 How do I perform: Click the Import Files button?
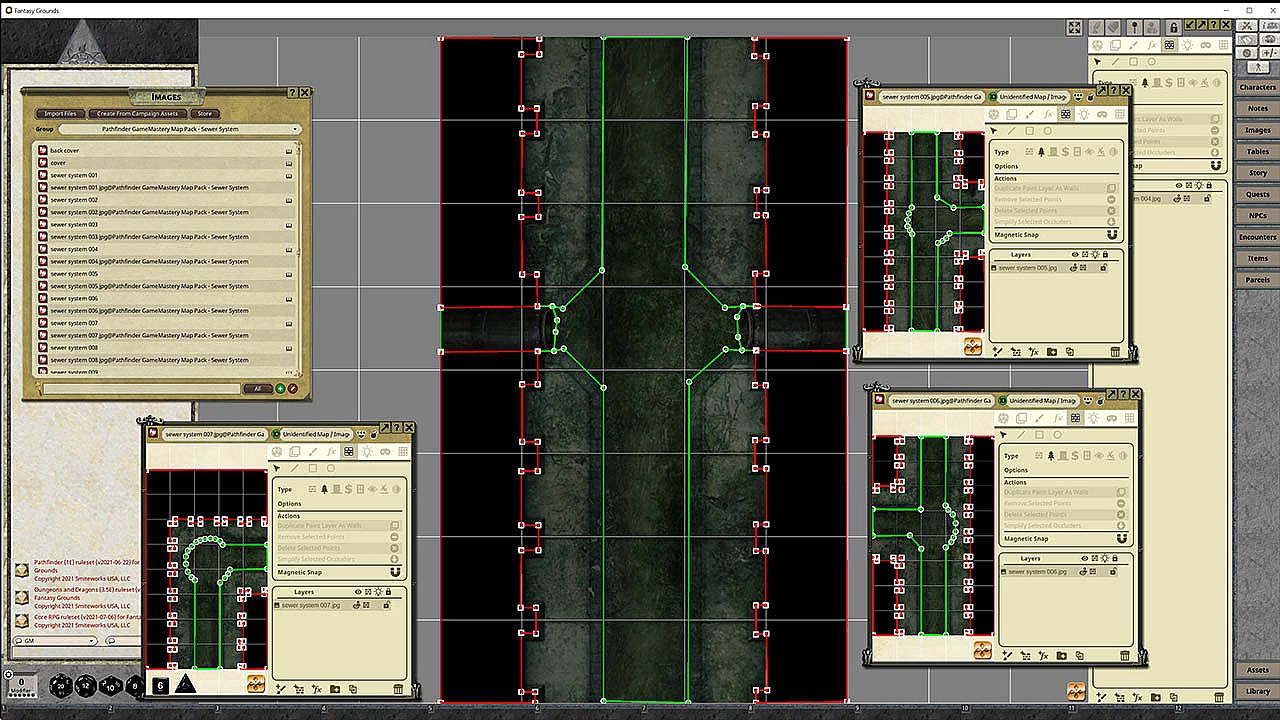pos(60,114)
